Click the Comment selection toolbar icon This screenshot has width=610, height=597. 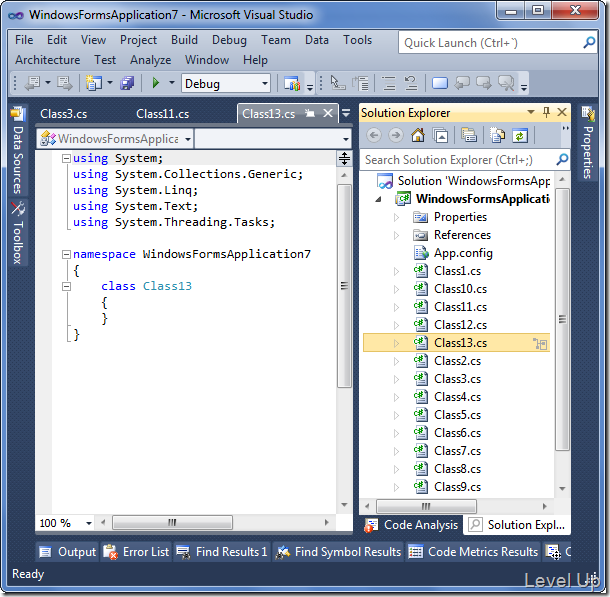pos(389,83)
